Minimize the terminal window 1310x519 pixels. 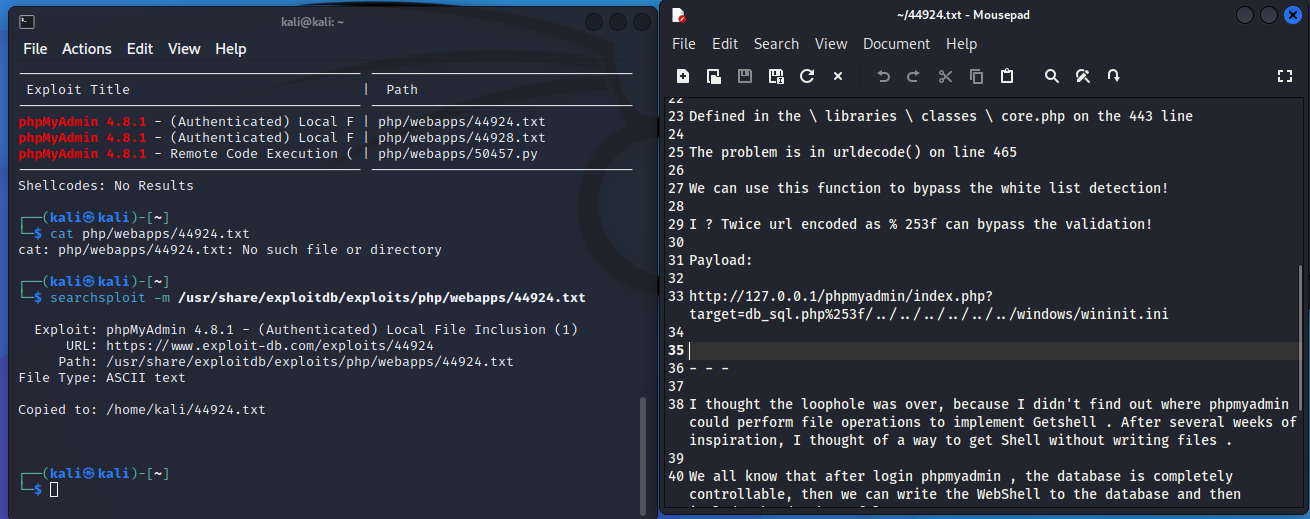point(595,22)
